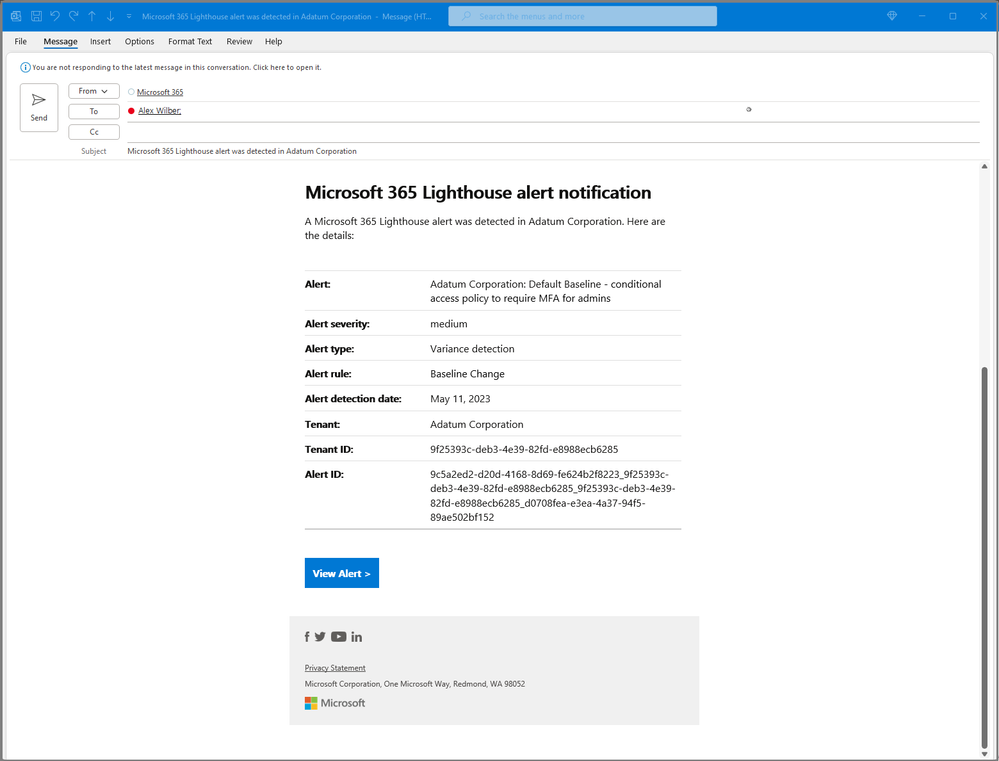
Task: Click the scroll up arrow of message body
Action: 984,166
